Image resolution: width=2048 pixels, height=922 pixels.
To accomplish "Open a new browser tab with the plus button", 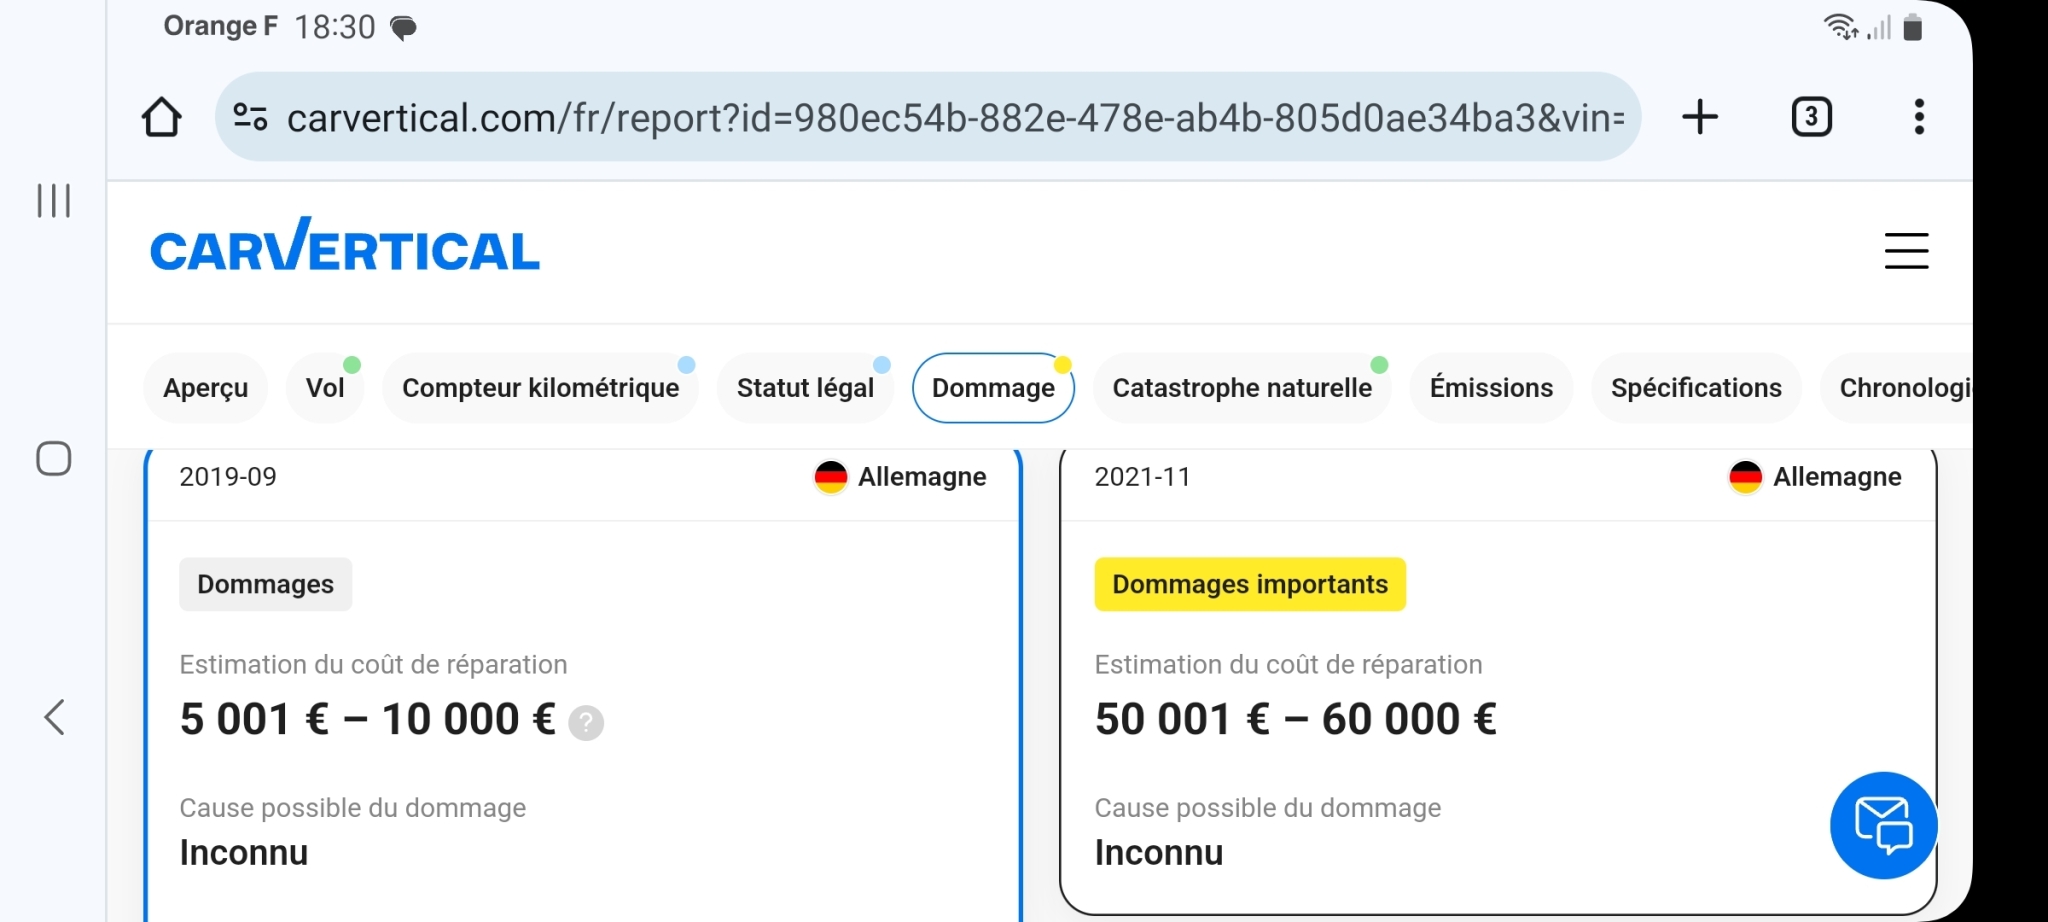I will (x=1700, y=116).
